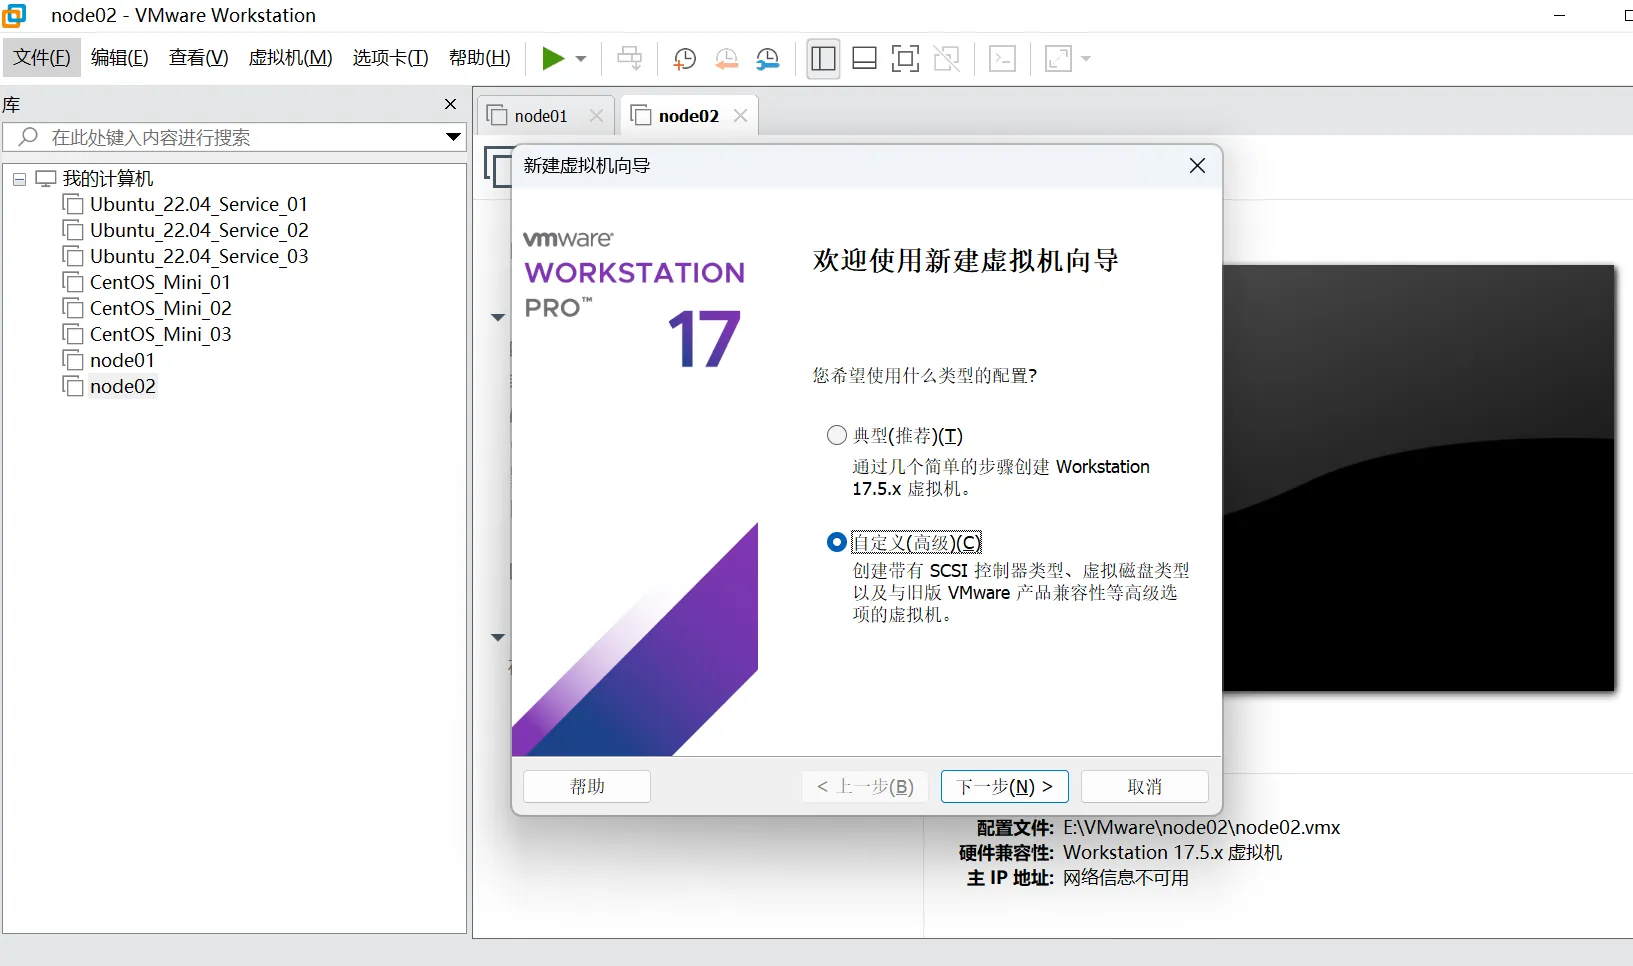Select CentOS_Mini_02 in the library

tap(160, 308)
